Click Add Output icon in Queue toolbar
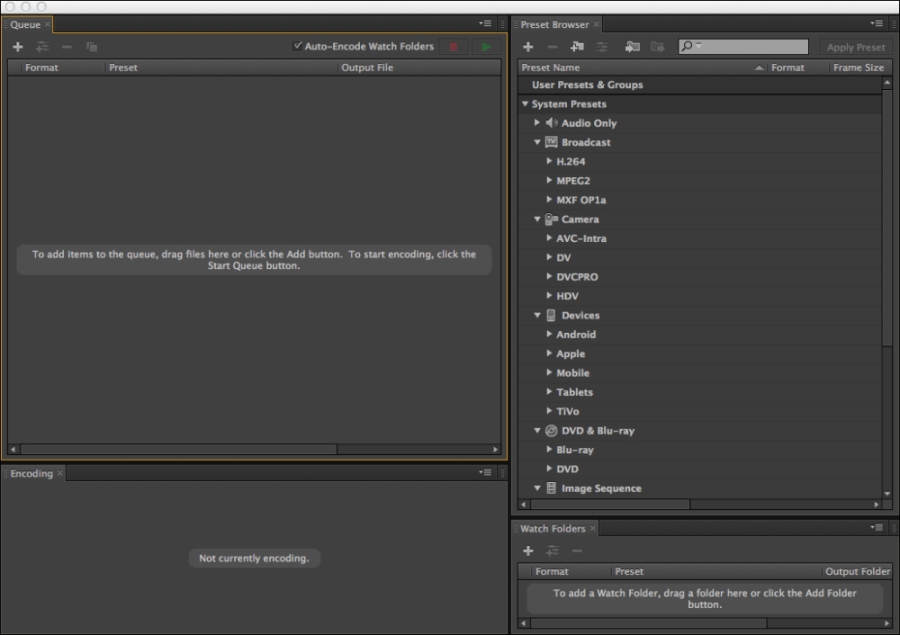This screenshot has width=900, height=635. tap(42, 47)
